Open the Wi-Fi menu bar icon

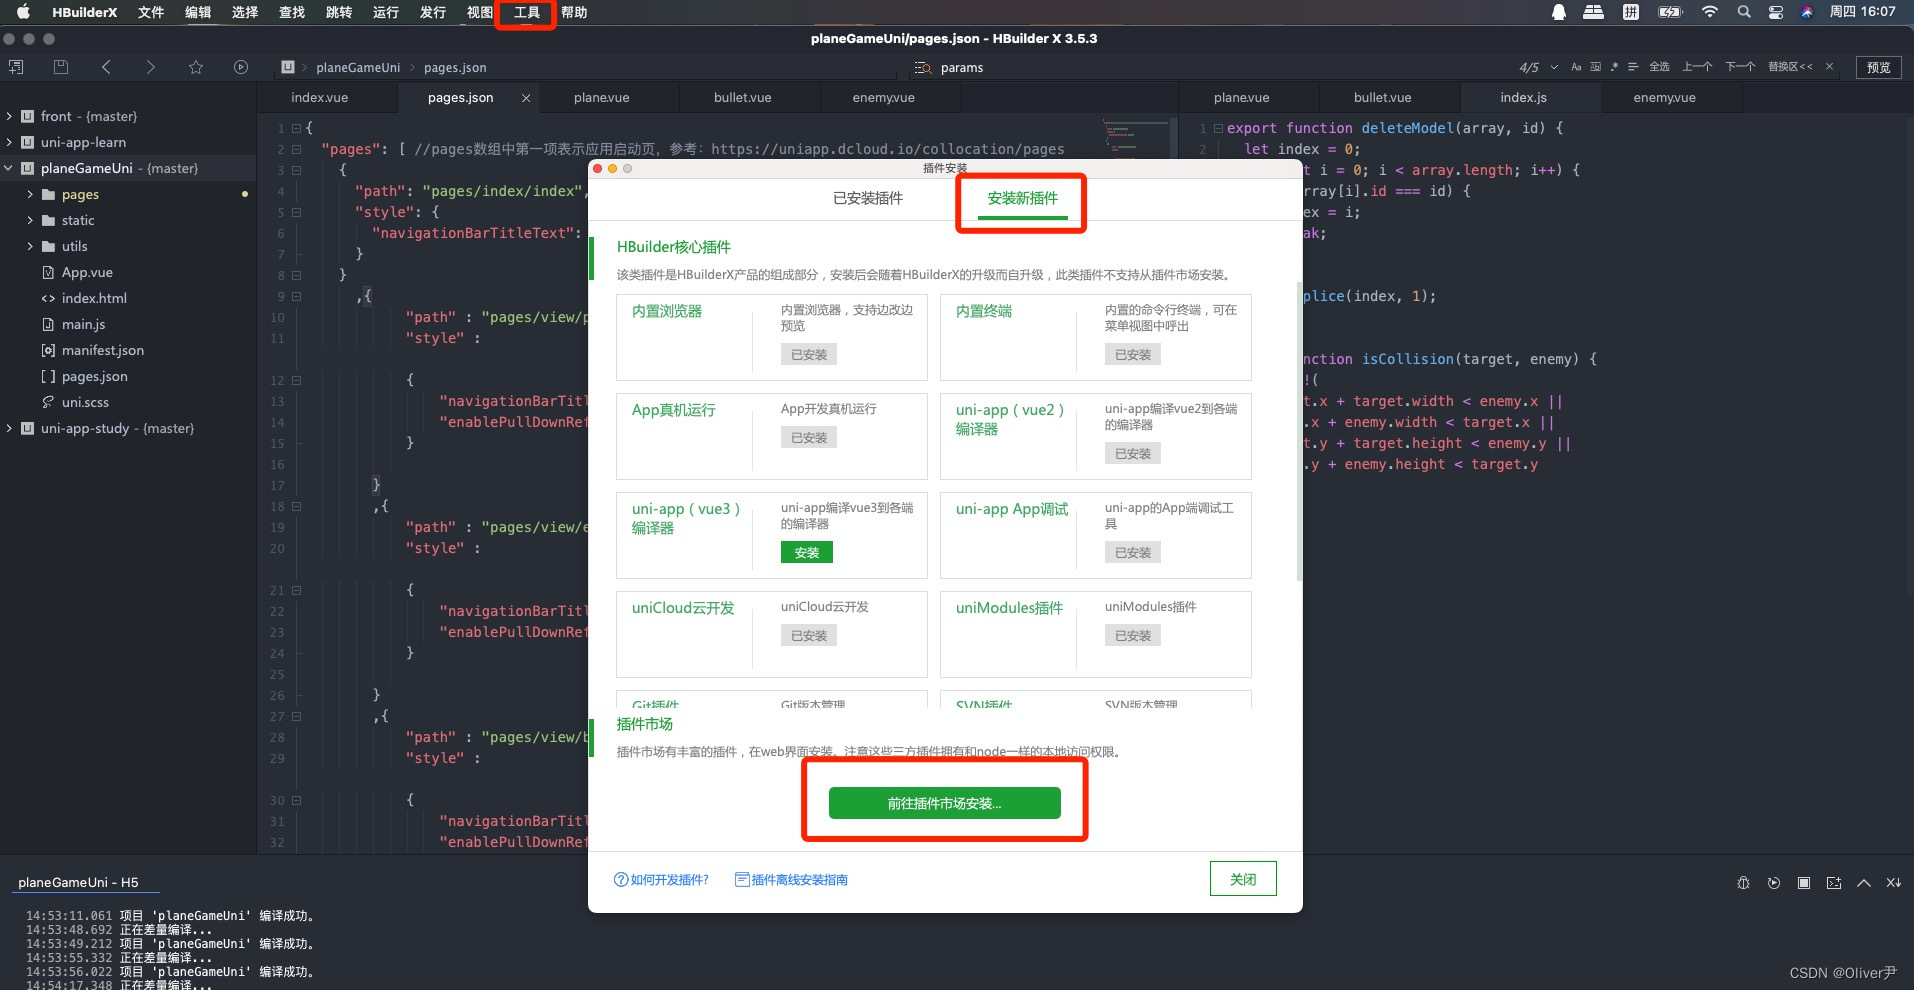[x=1710, y=12]
